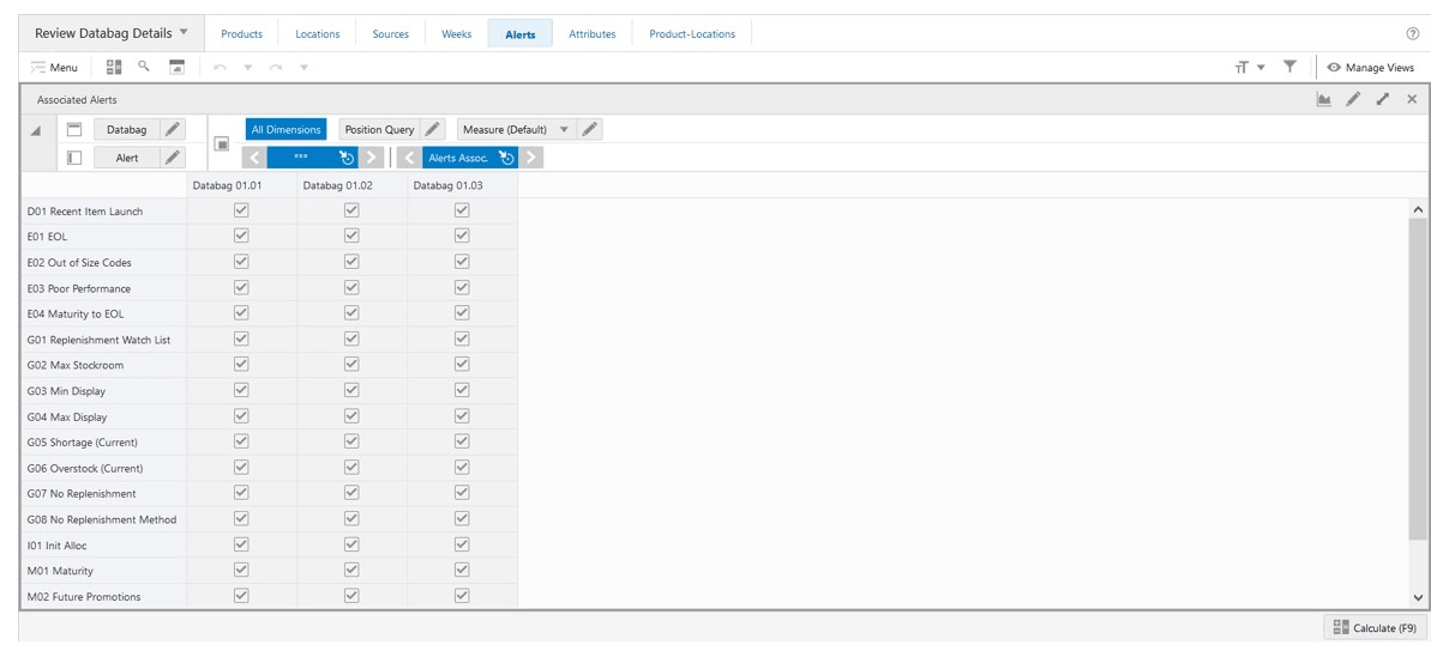Open the Measure (Default) dropdown
Image resolution: width=1446 pixels, height=653 pixels.
pos(565,129)
